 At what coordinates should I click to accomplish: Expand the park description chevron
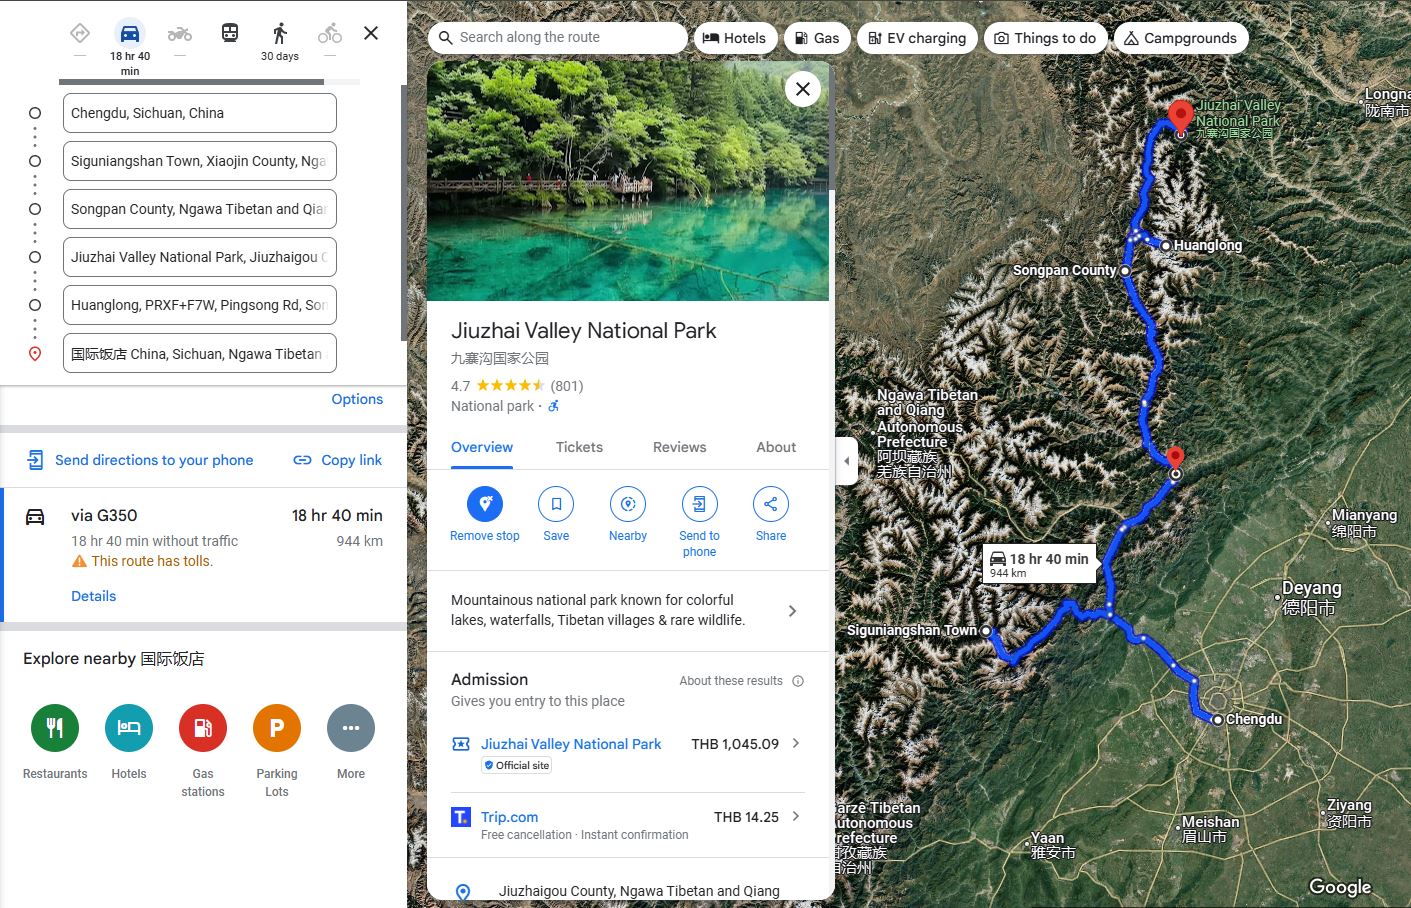[792, 611]
